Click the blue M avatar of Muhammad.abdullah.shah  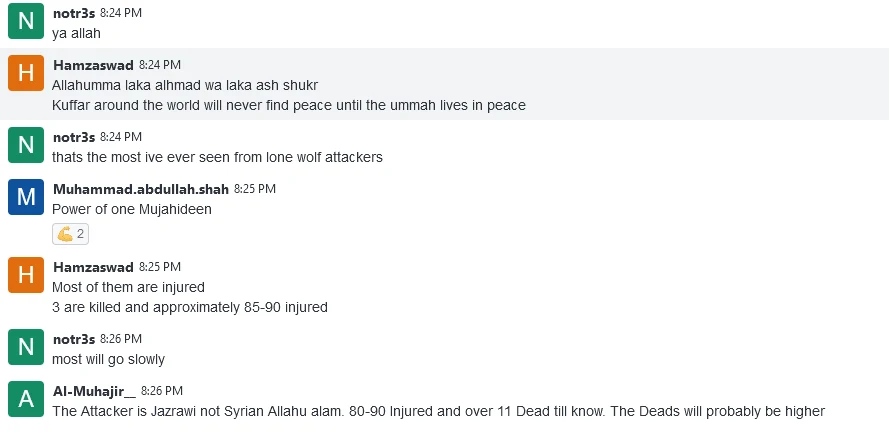(26, 197)
